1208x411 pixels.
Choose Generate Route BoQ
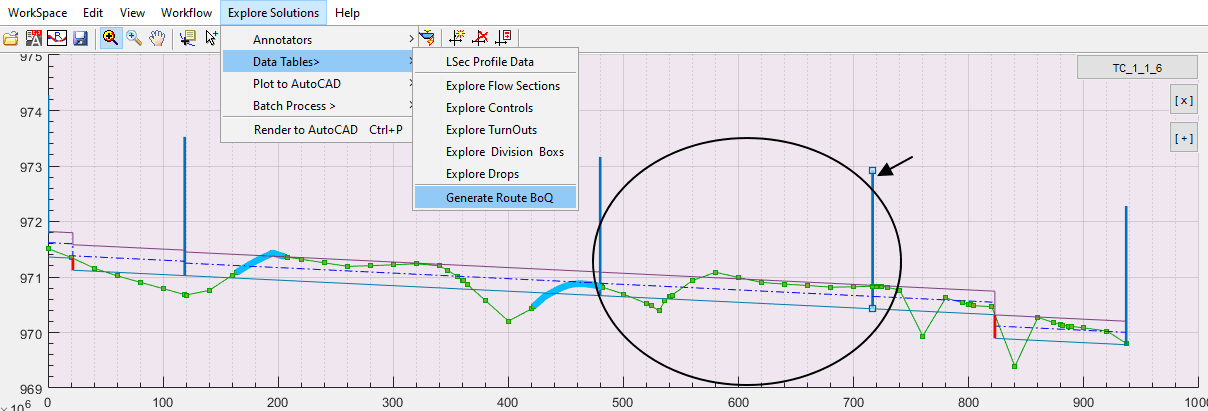pyautogui.click(x=498, y=197)
